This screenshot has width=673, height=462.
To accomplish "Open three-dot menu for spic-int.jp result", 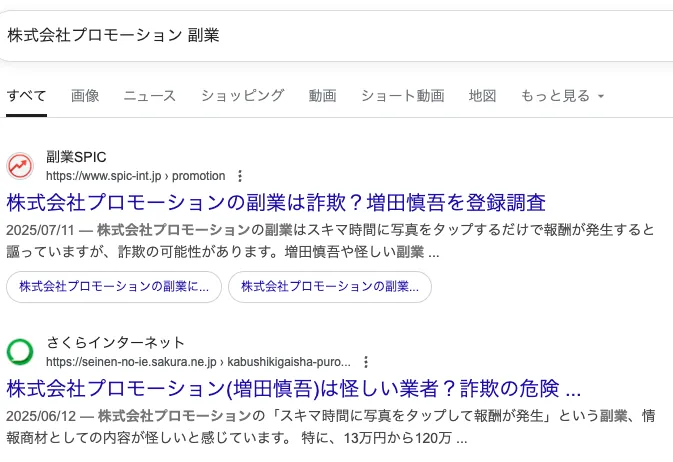I will point(240,176).
